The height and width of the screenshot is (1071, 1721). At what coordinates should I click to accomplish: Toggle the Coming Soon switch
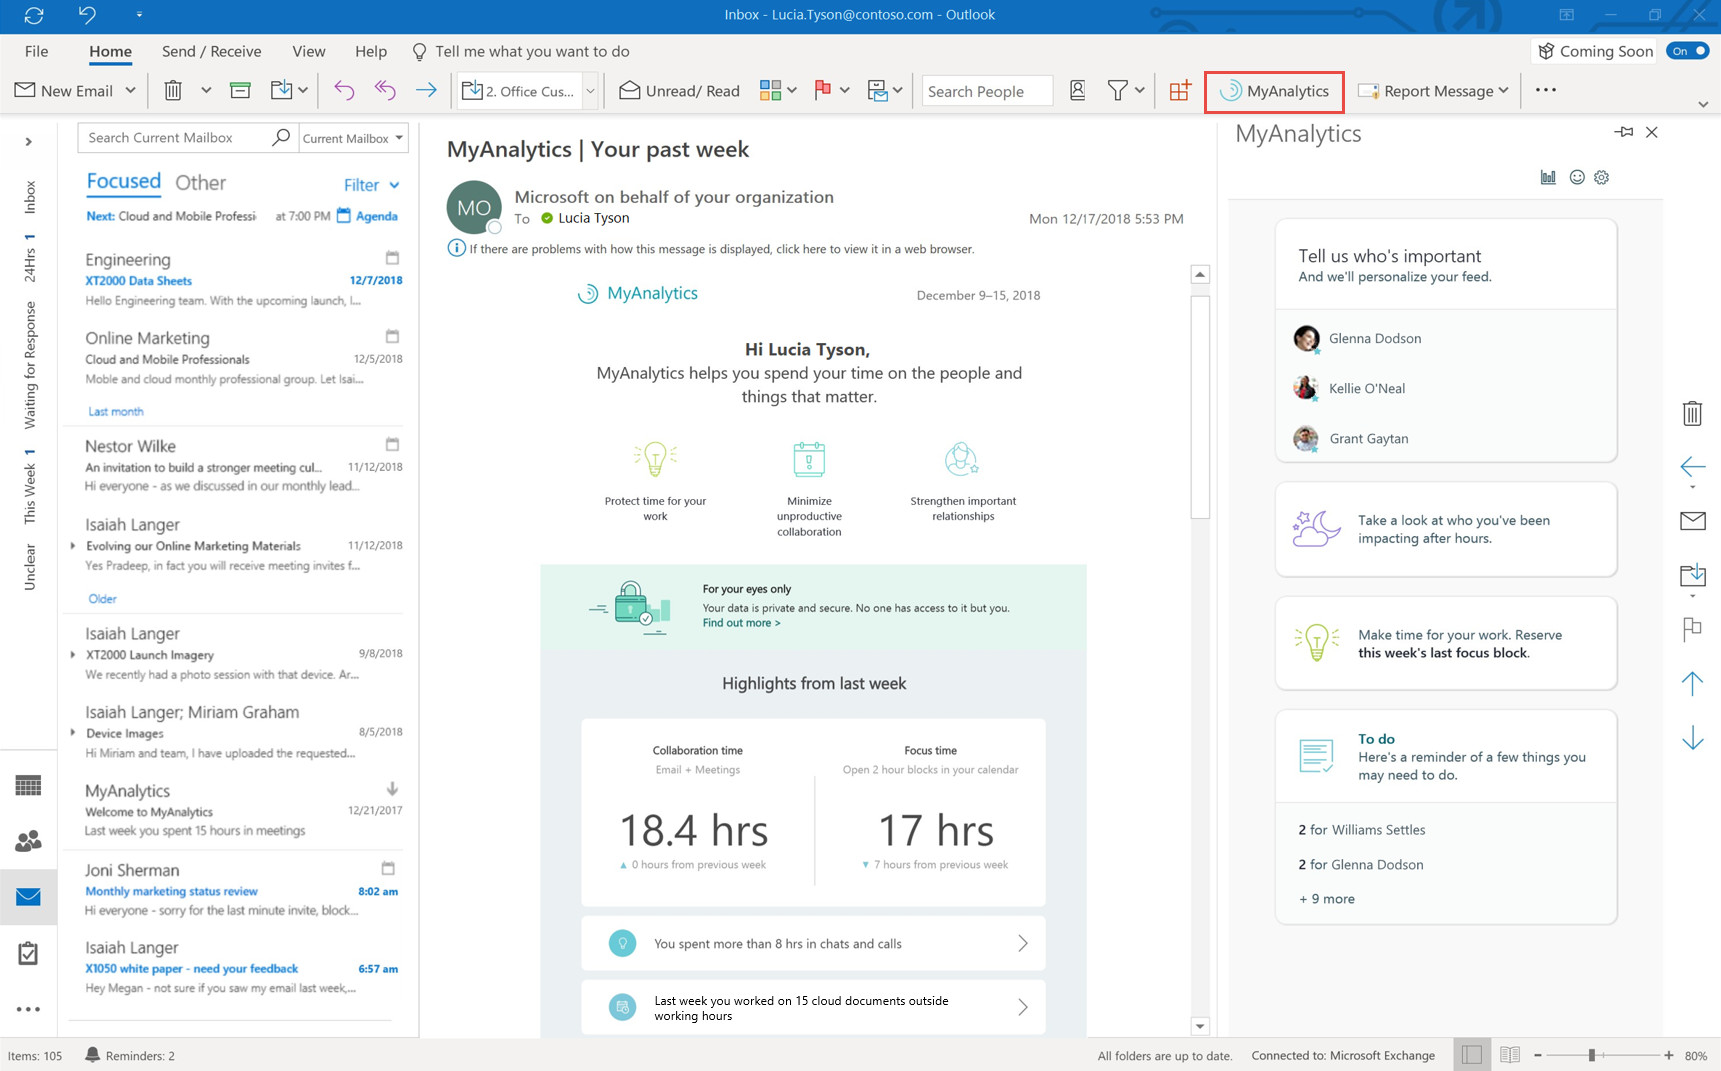point(1687,51)
